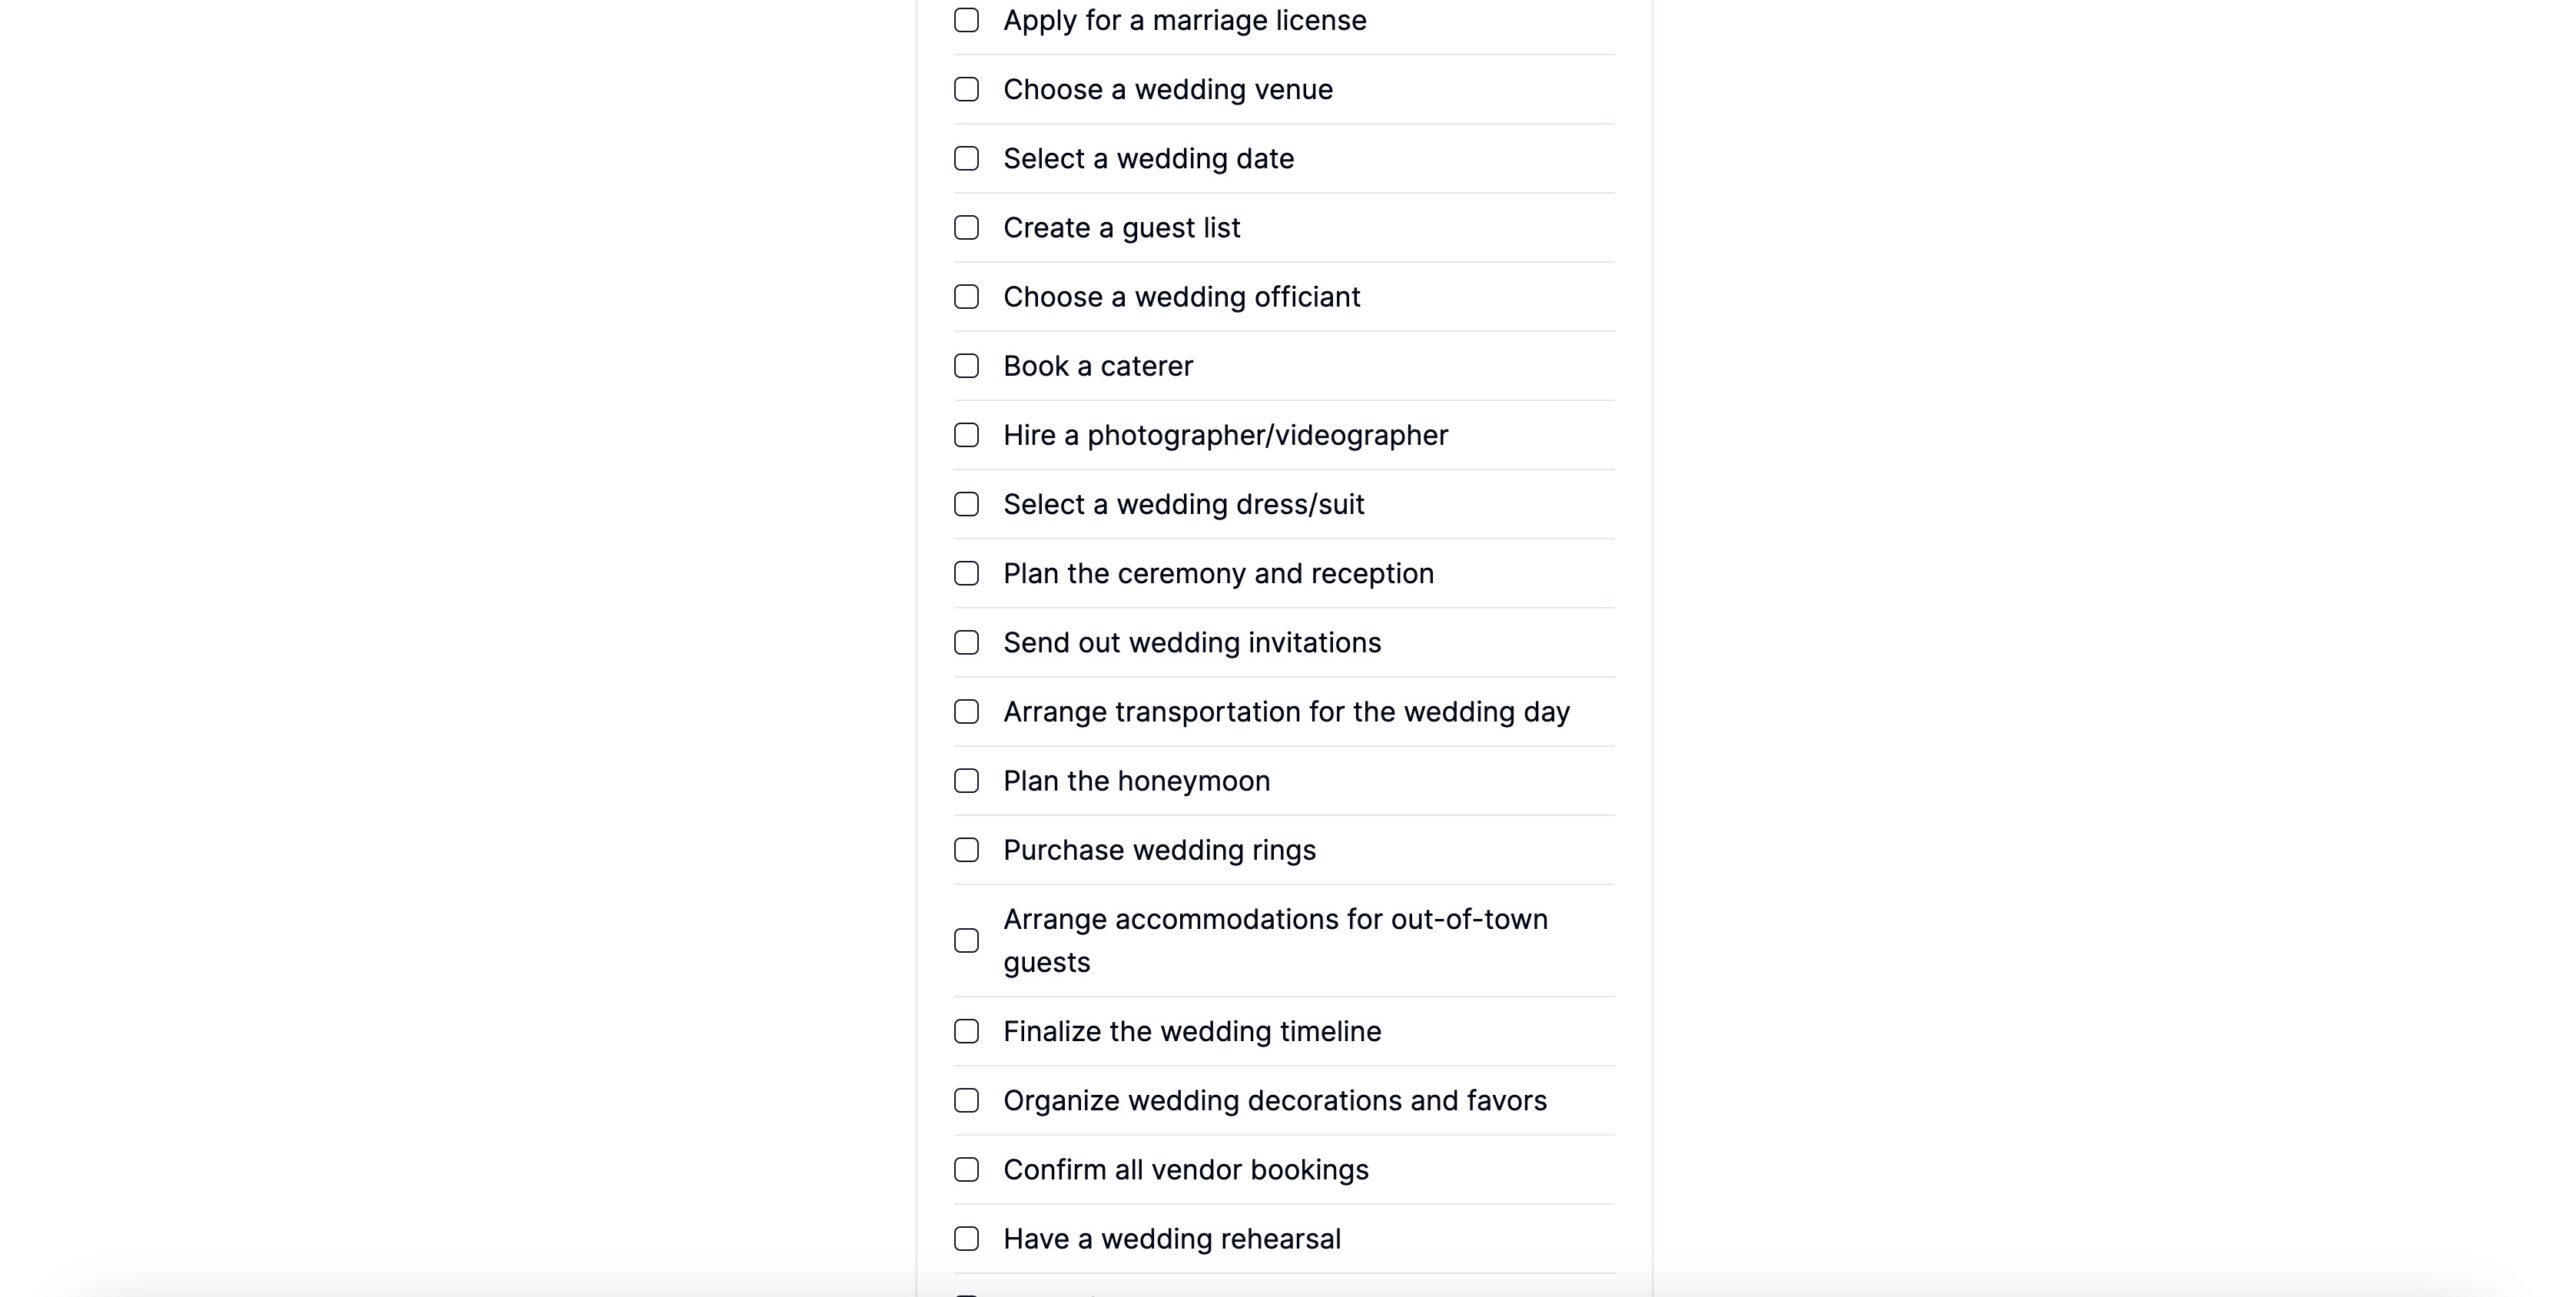Toggle the 'Choose a wedding officiant' checkbox
This screenshot has height=1297, width=2560.
[x=966, y=294]
